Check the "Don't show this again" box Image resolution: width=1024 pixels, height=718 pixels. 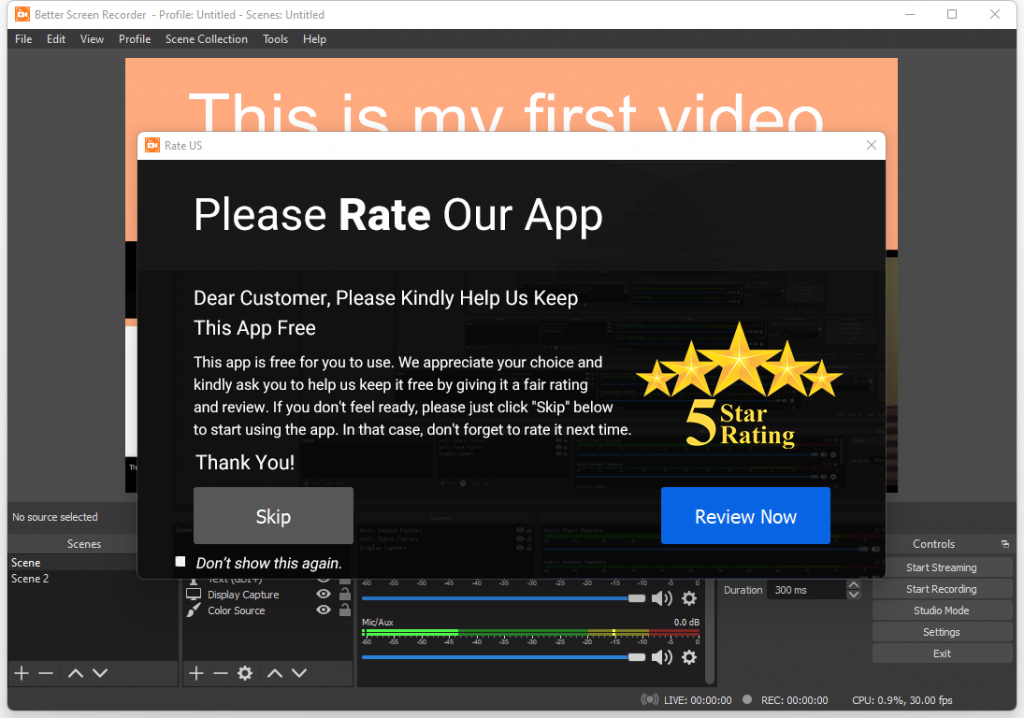click(181, 562)
